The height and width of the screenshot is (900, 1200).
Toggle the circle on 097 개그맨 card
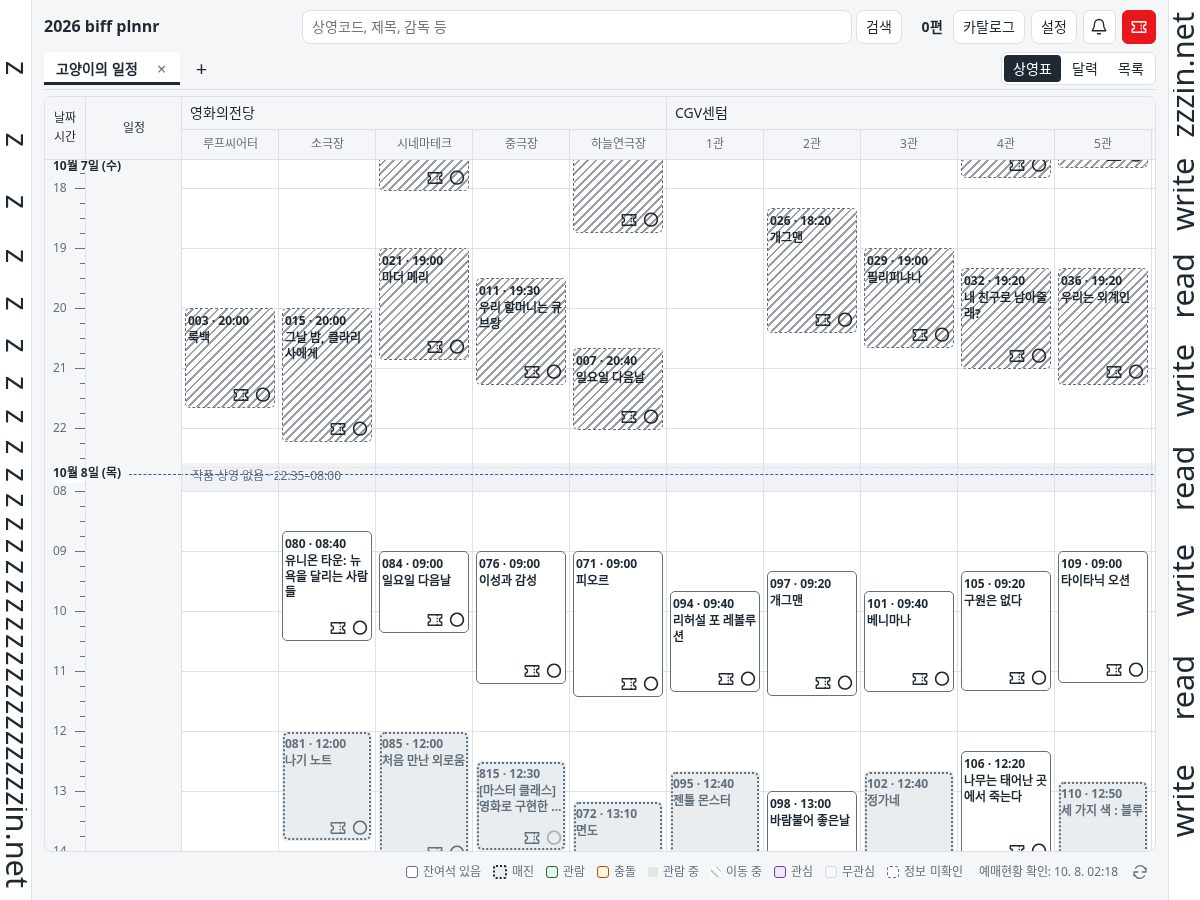pyautogui.click(x=845, y=683)
